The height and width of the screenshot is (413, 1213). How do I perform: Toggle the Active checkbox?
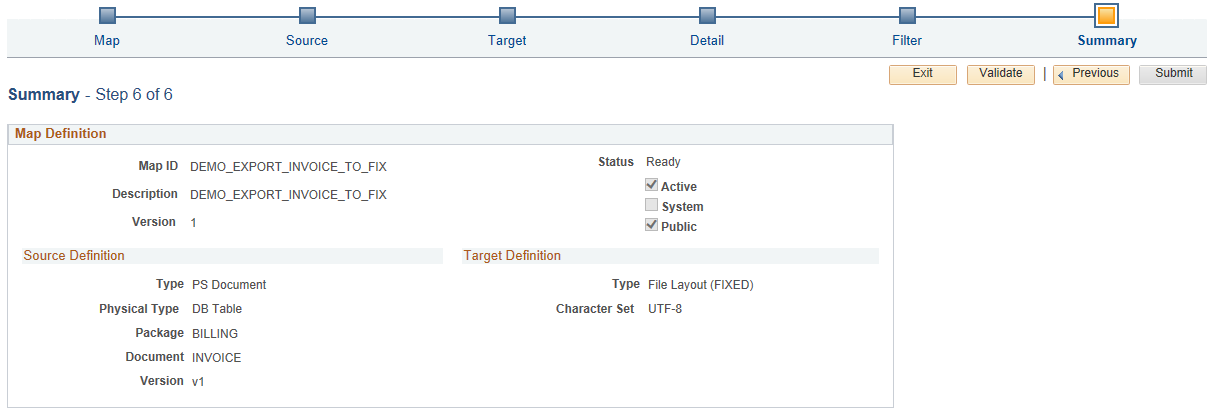(x=651, y=185)
